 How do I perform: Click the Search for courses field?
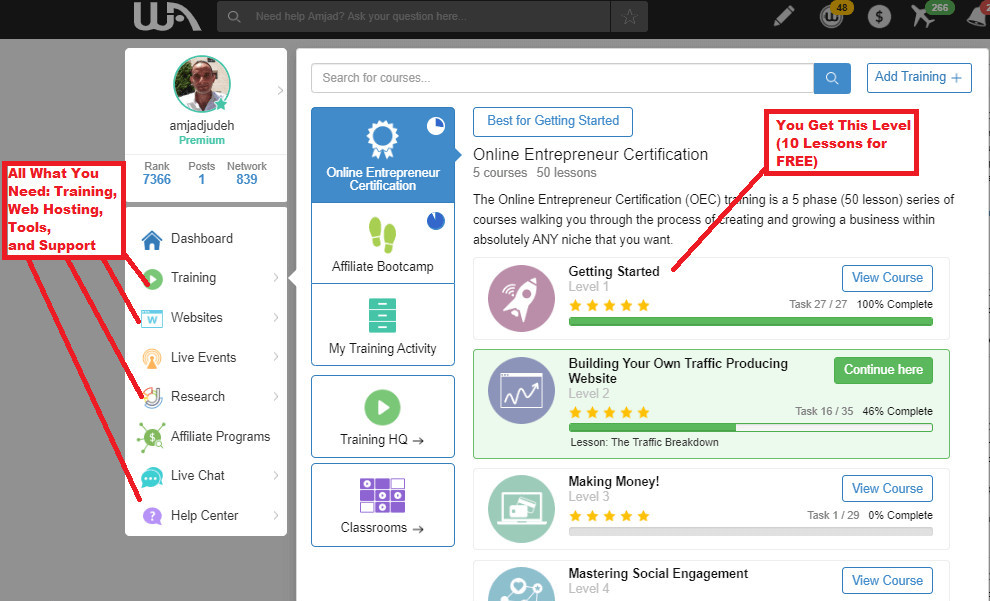pyautogui.click(x=562, y=78)
